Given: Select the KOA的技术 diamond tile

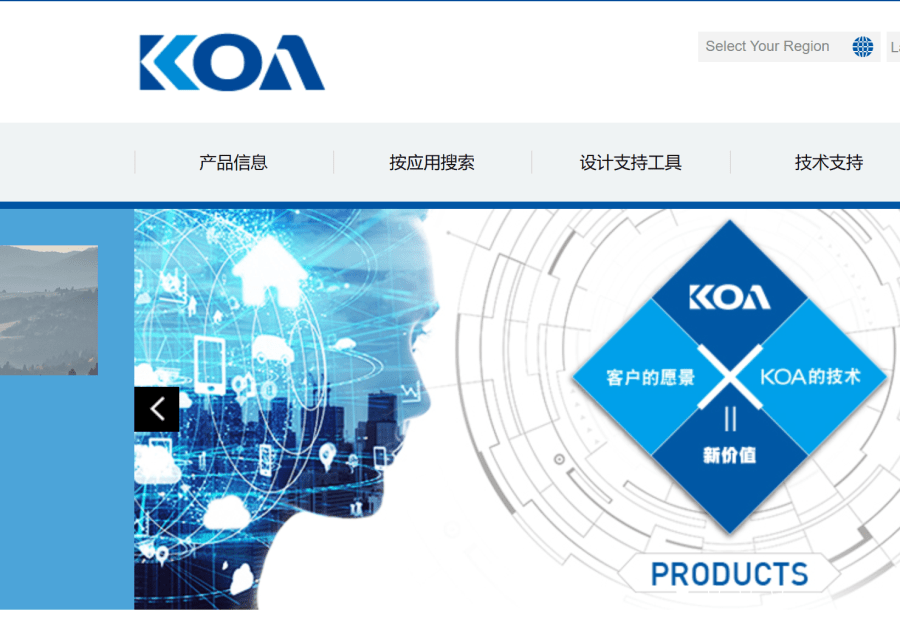Looking at the screenshot, I should 810,377.
